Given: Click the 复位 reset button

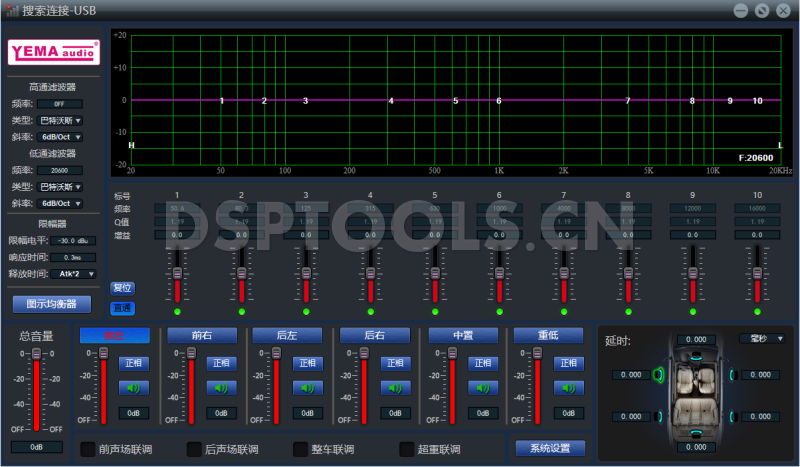Looking at the screenshot, I should click(x=122, y=288).
